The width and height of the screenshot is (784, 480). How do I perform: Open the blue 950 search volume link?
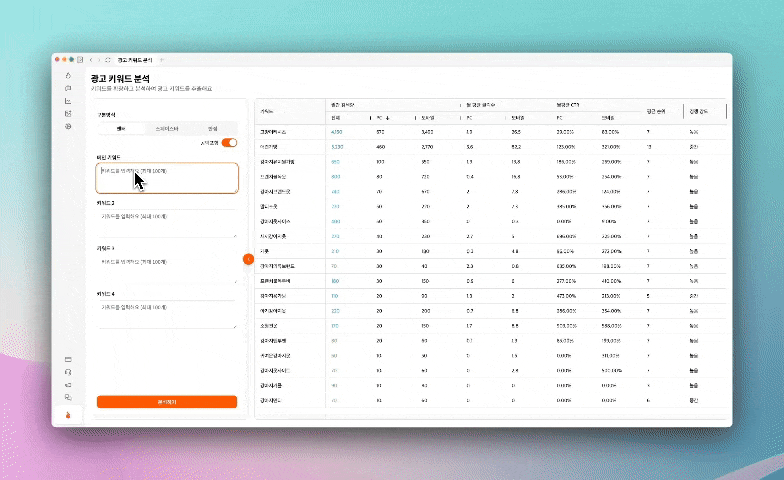point(335,162)
